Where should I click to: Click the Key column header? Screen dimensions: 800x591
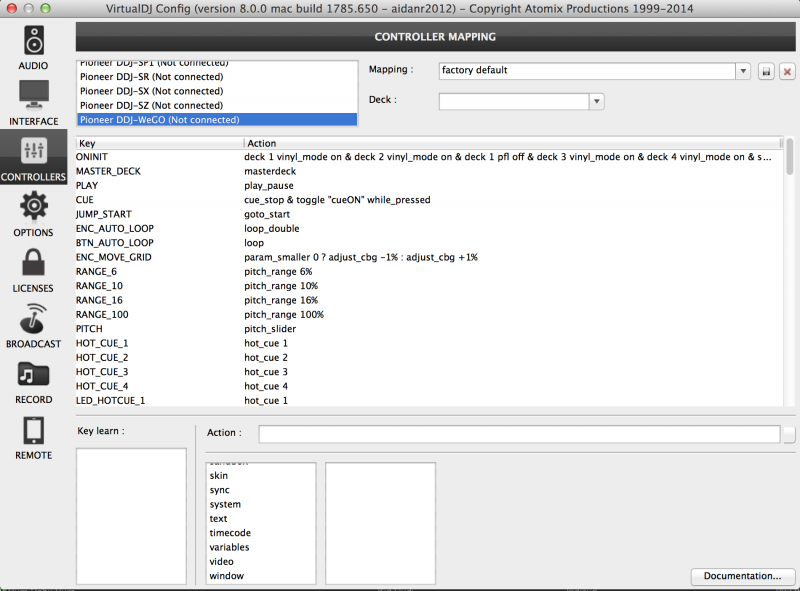tap(160, 143)
